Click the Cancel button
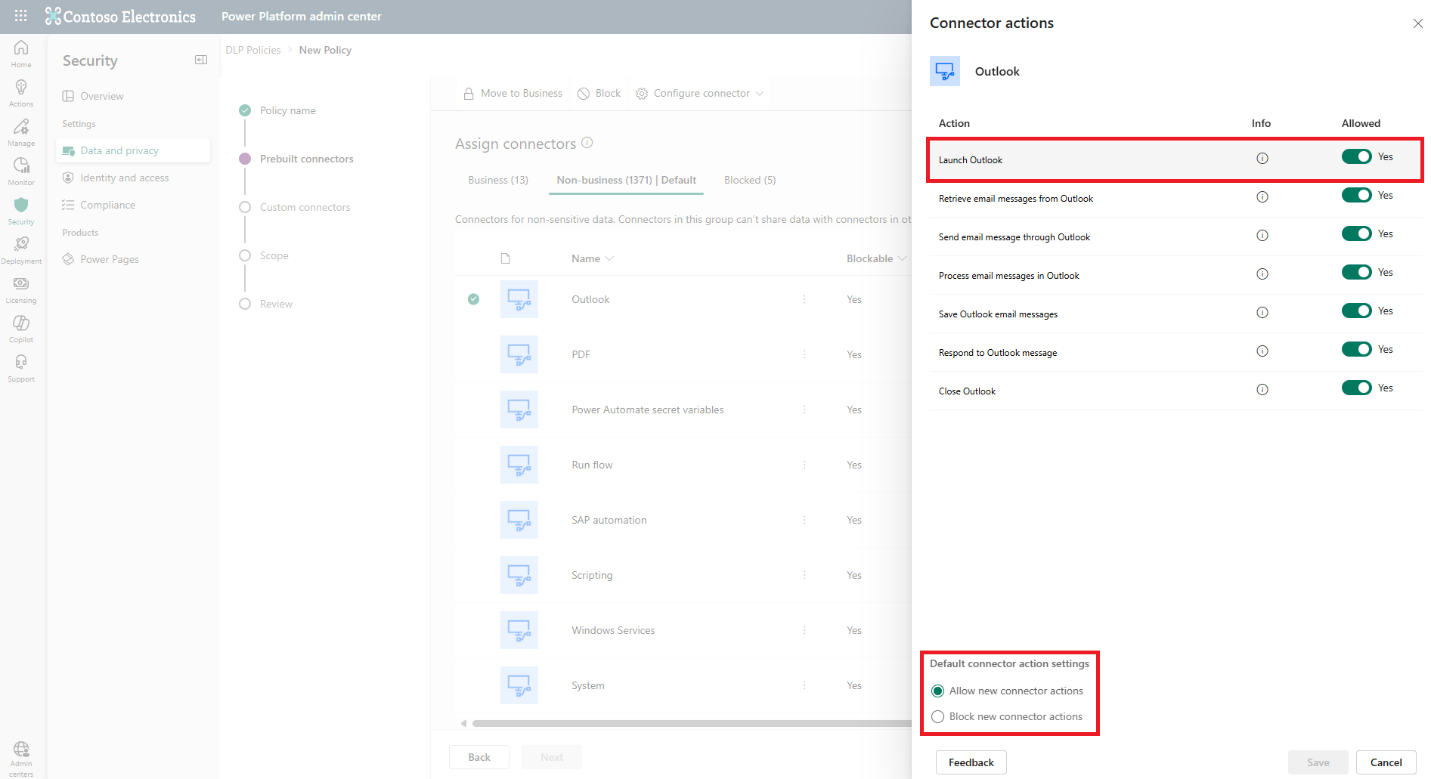The image size is (1431, 779). (1386, 762)
